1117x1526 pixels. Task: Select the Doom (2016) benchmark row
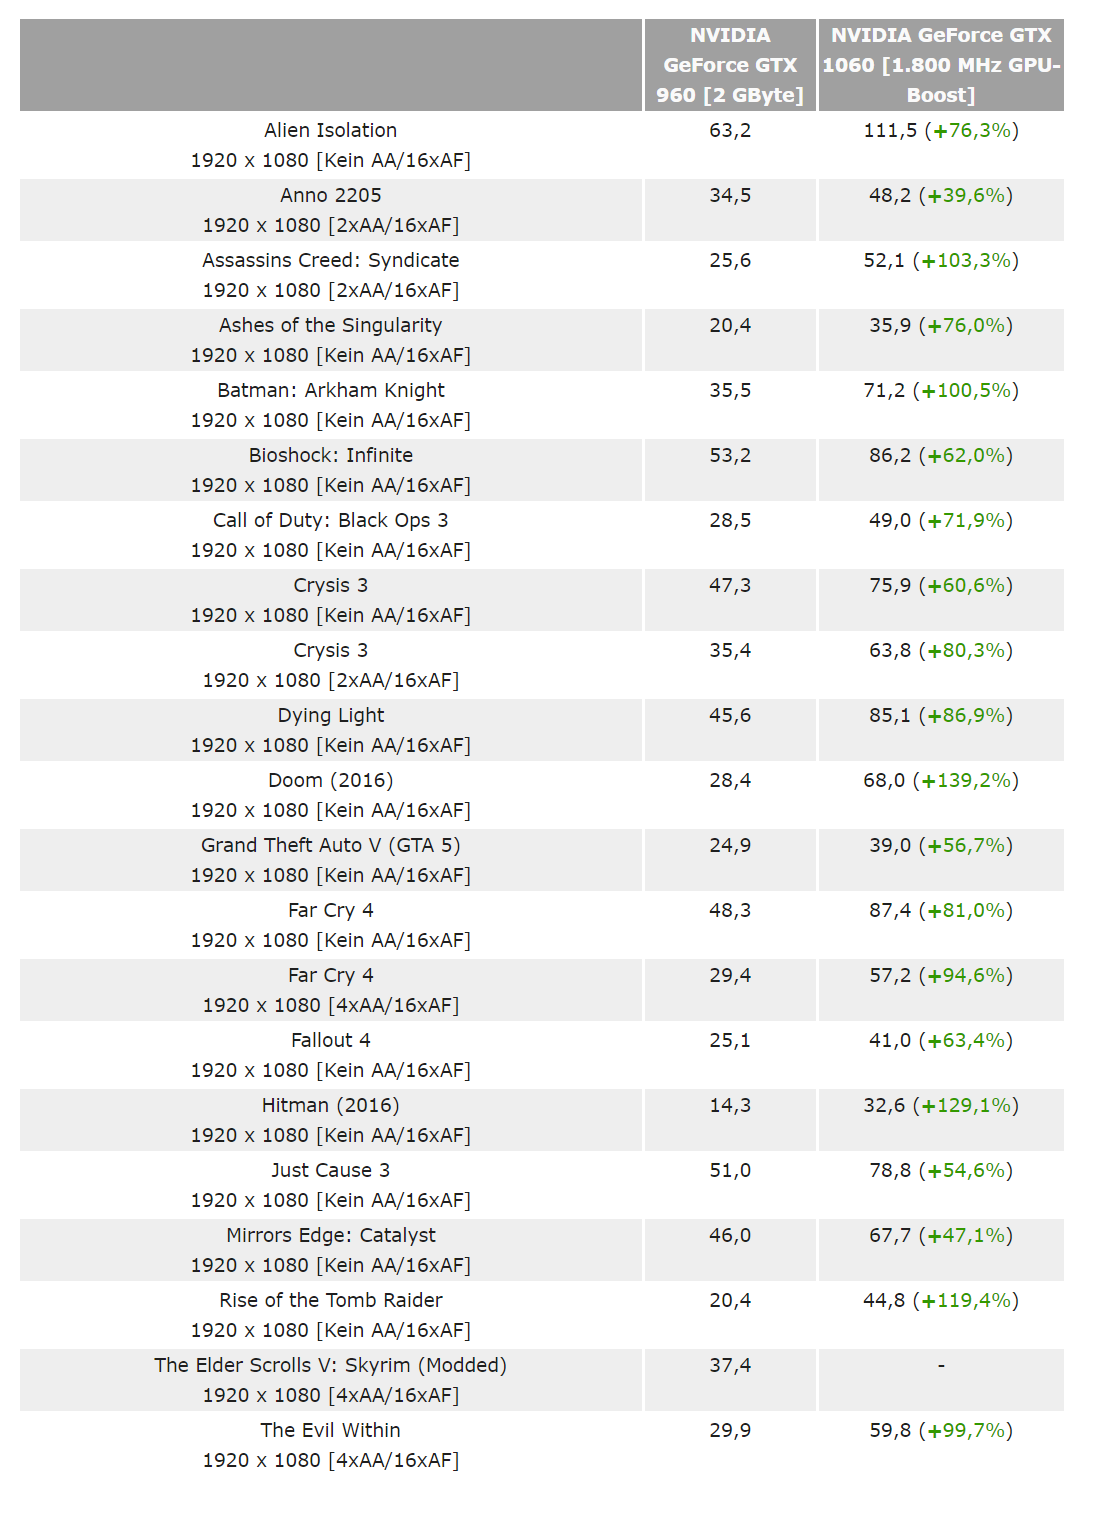[x=542, y=795]
